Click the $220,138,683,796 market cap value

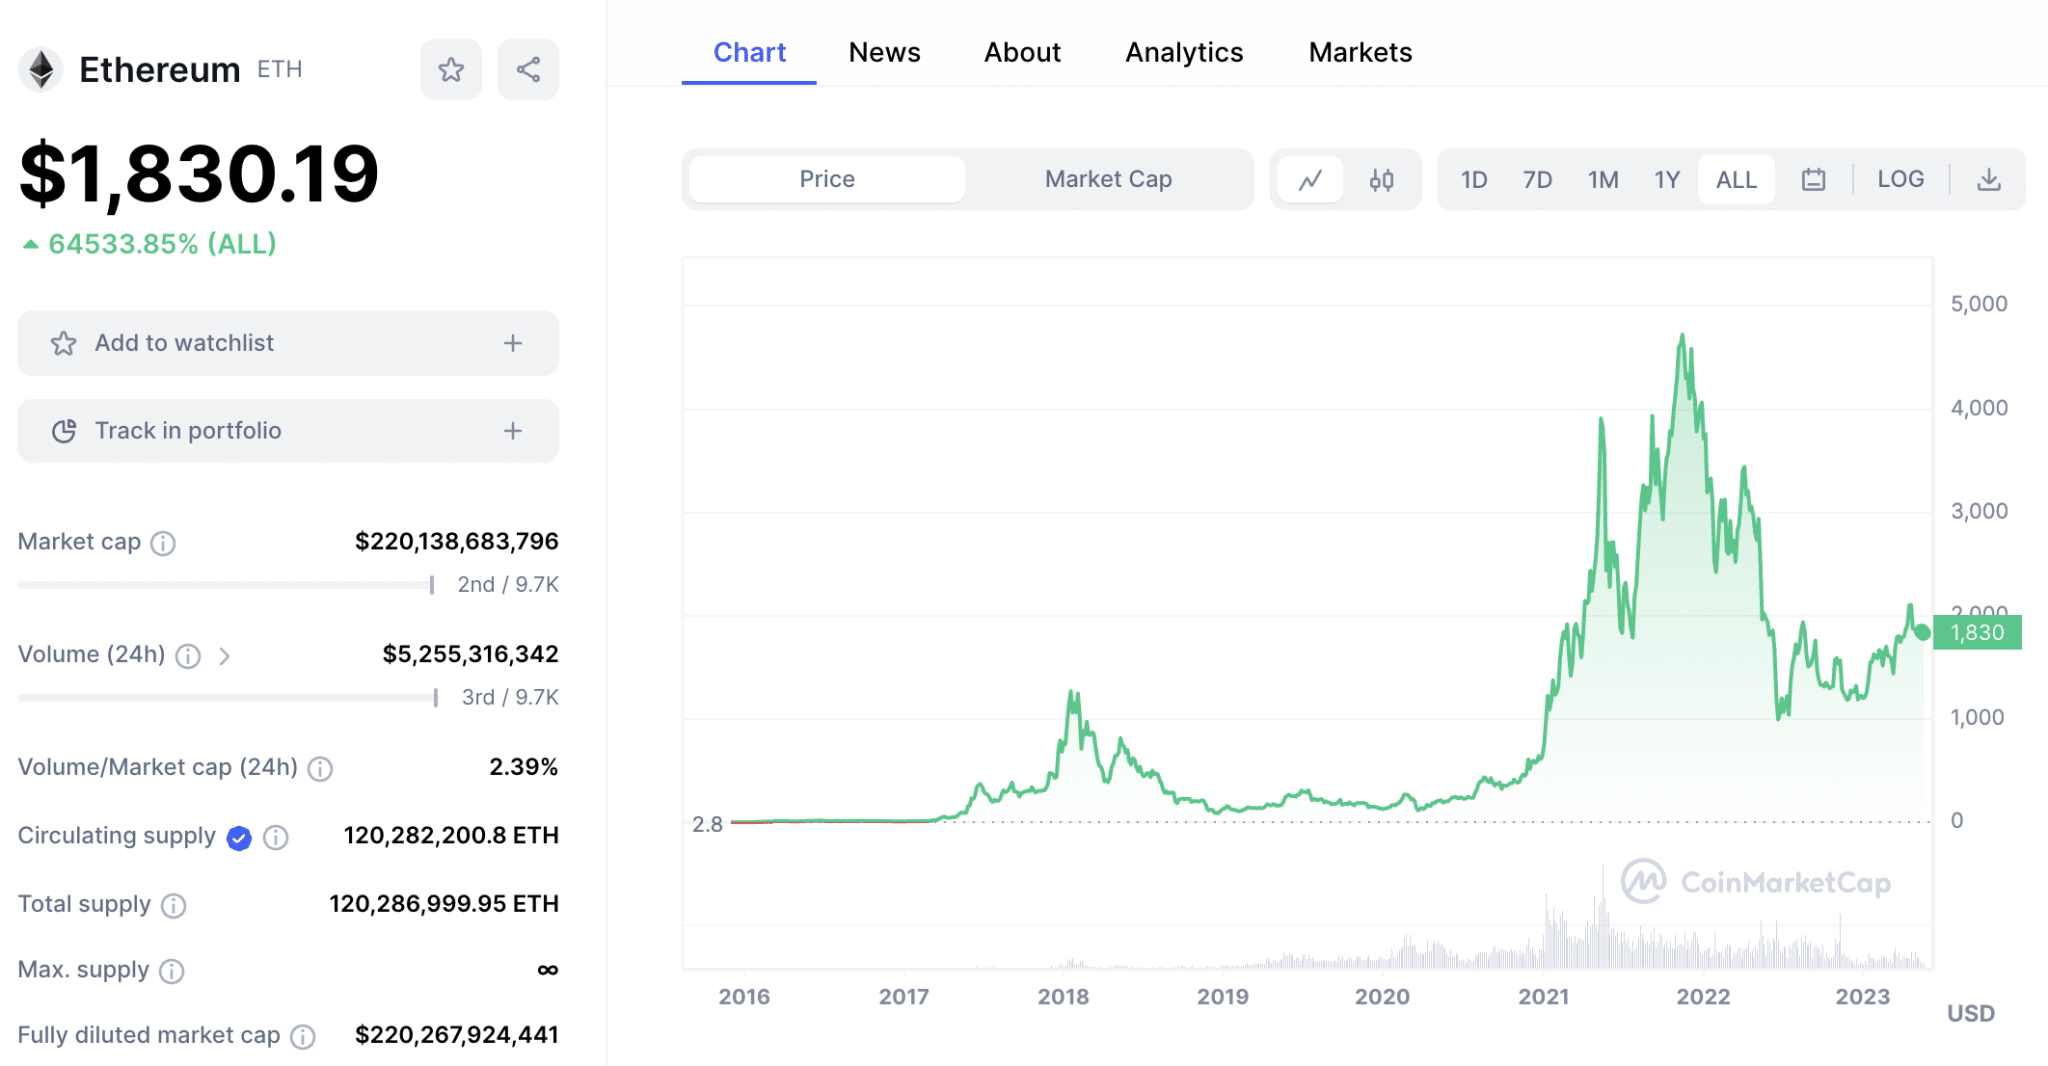456,541
